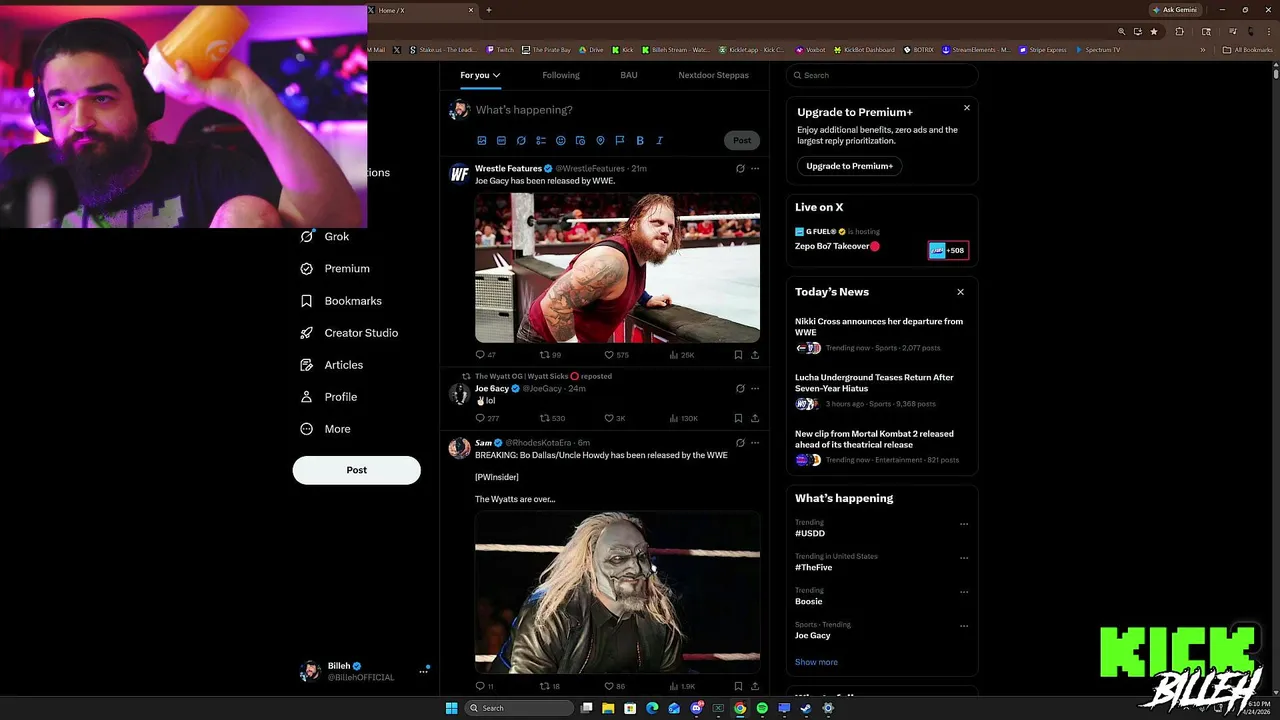This screenshot has width=1280, height=720.
Task: Bookmark this page with the star icon
Action: [x=1154, y=32]
